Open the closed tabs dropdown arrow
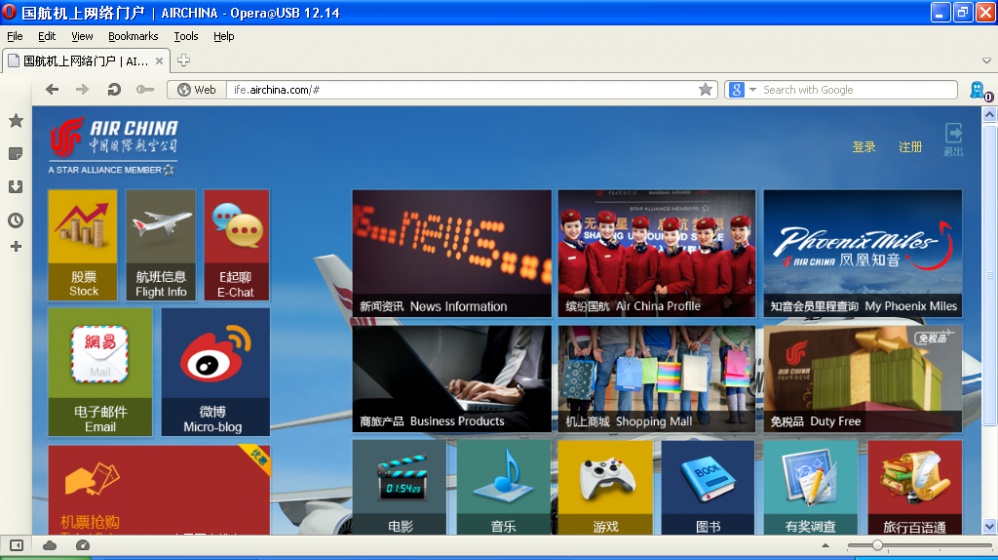The image size is (998, 560). [985, 61]
